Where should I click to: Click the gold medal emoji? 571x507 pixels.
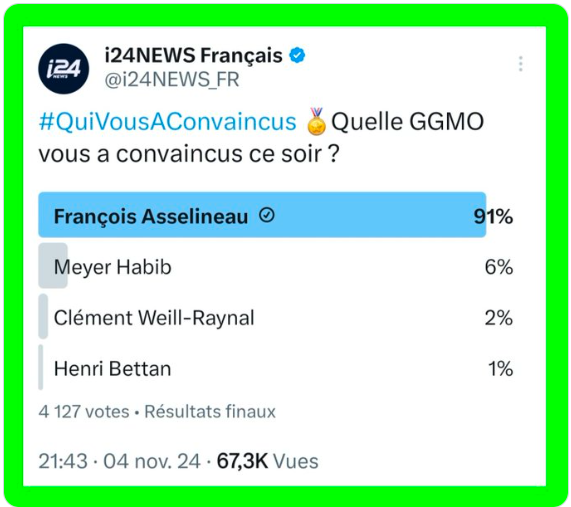click(316, 121)
